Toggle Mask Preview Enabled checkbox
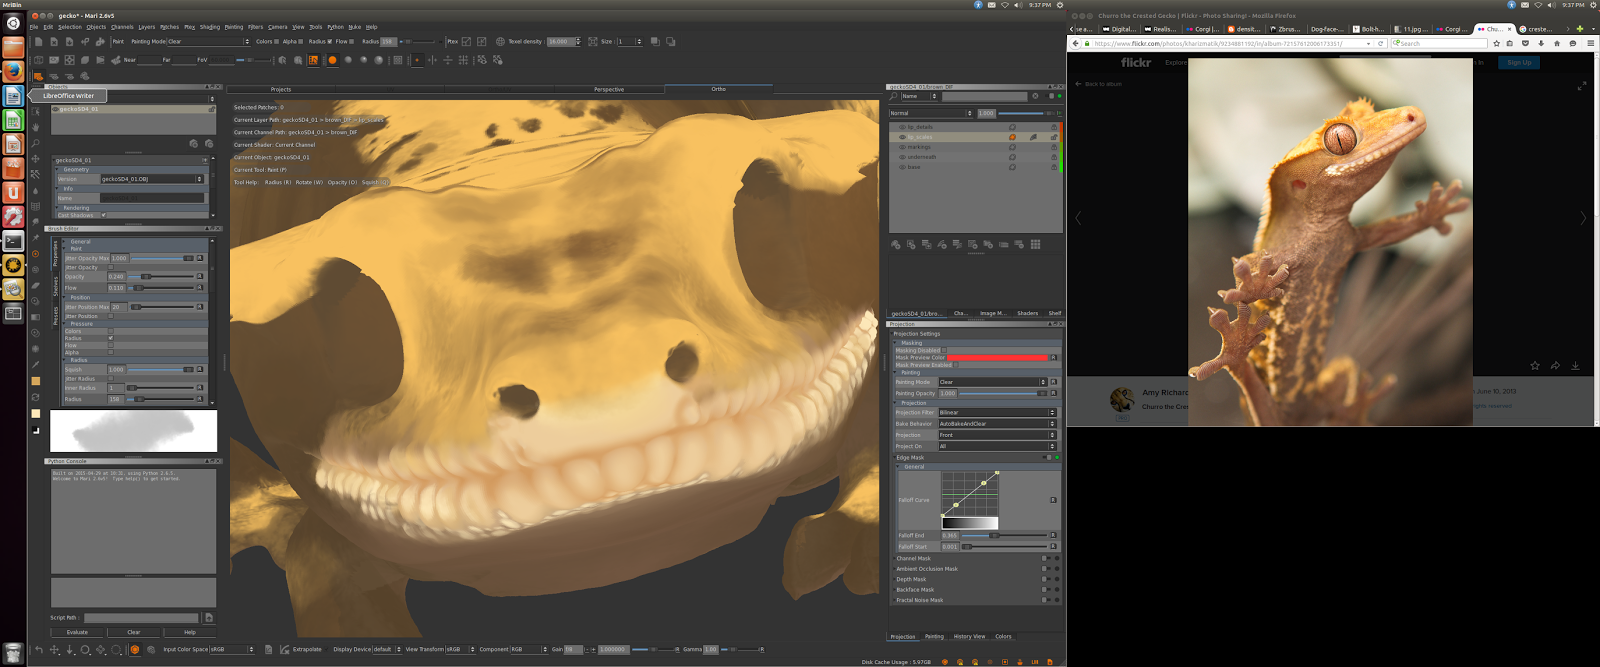Viewport: 1600px width, 667px height. 956,365
